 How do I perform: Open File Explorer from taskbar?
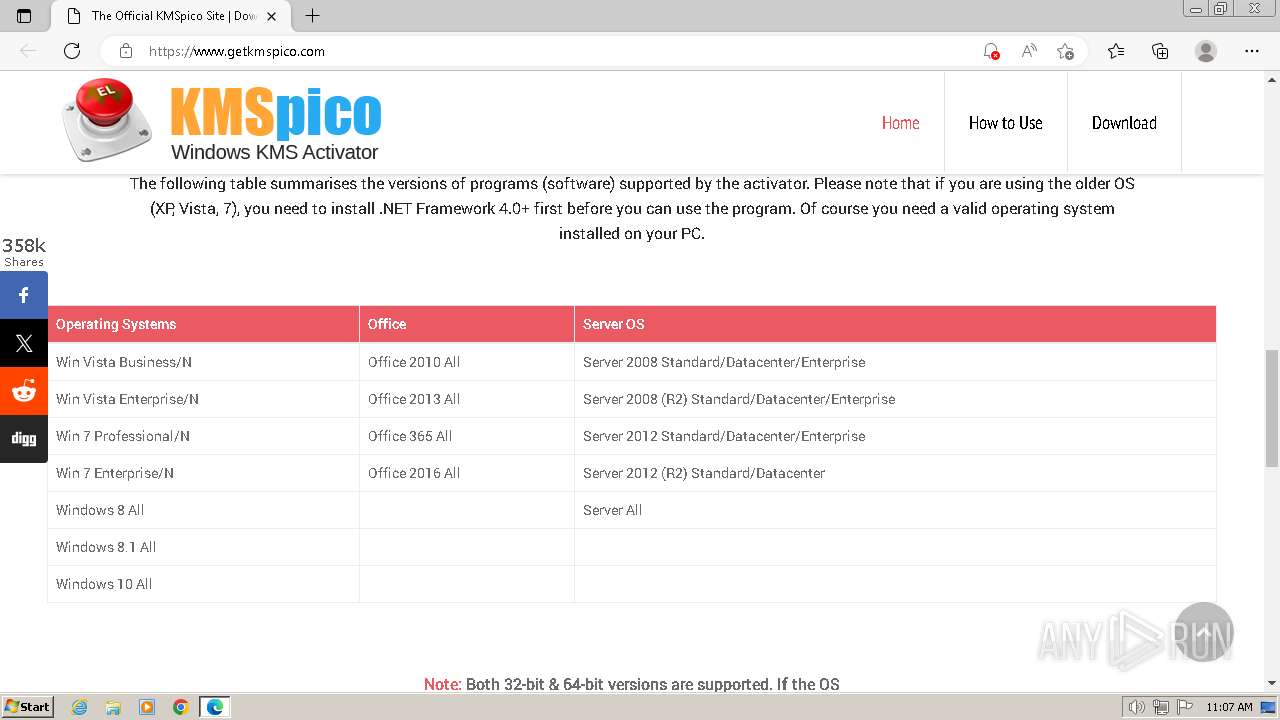point(113,707)
